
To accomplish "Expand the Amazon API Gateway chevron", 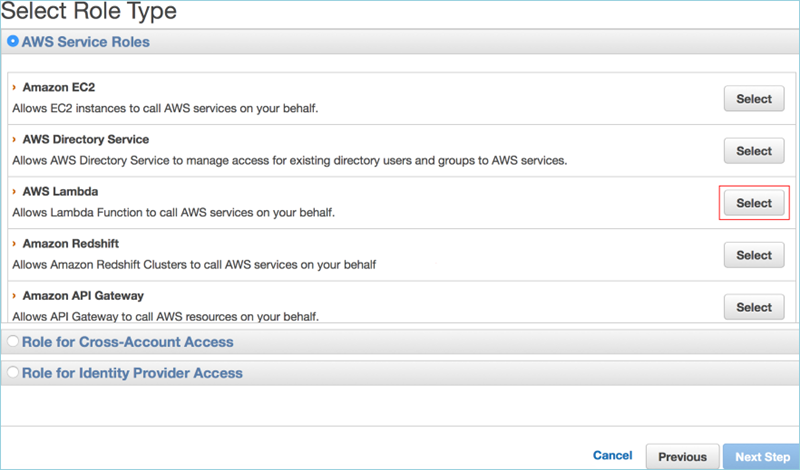I will pyautogui.click(x=14, y=295).
